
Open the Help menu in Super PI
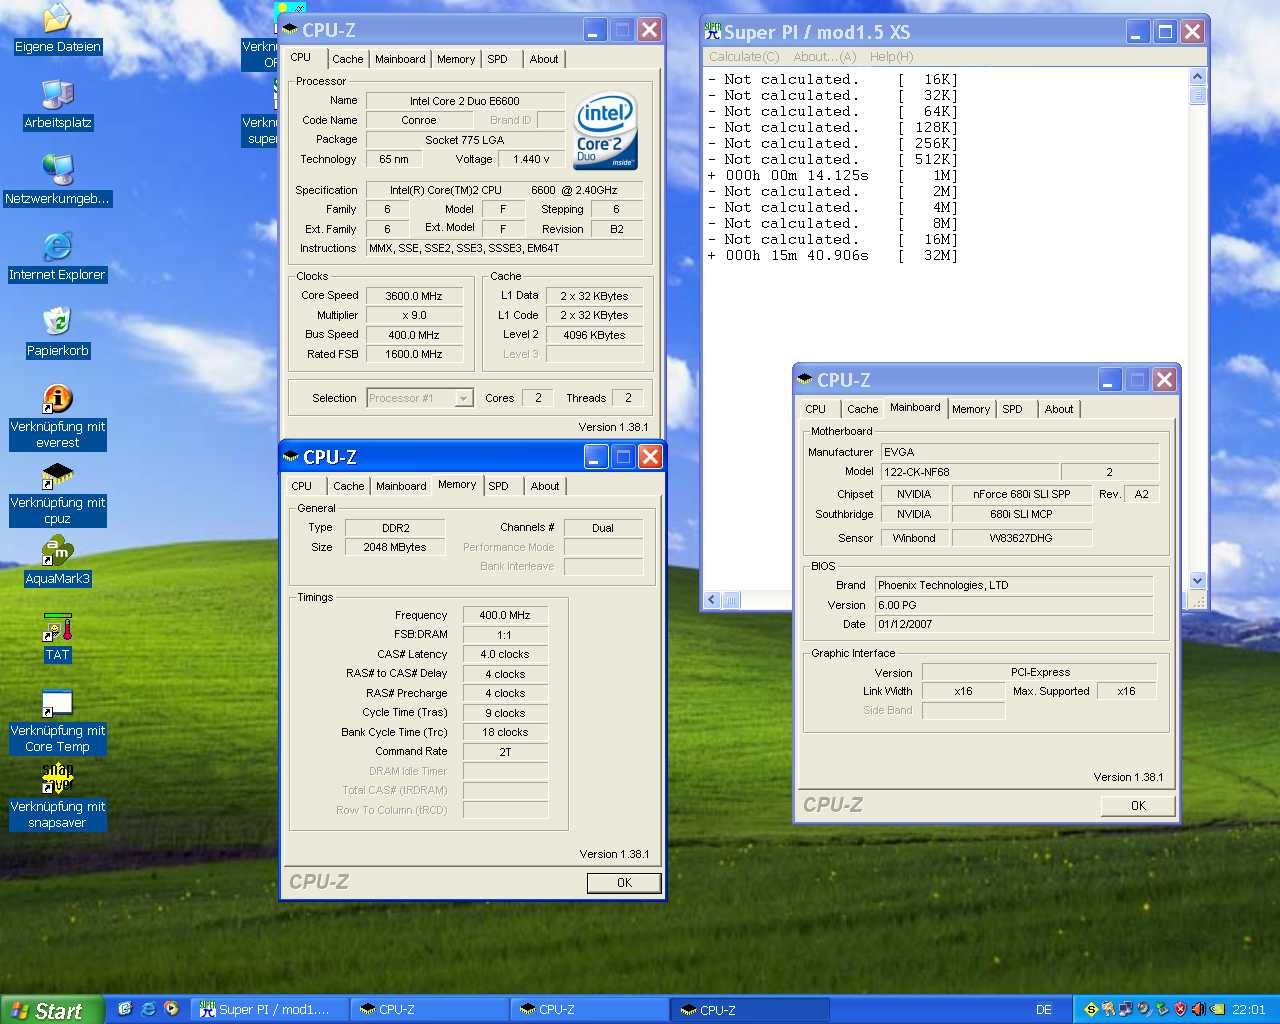tap(891, 57)
